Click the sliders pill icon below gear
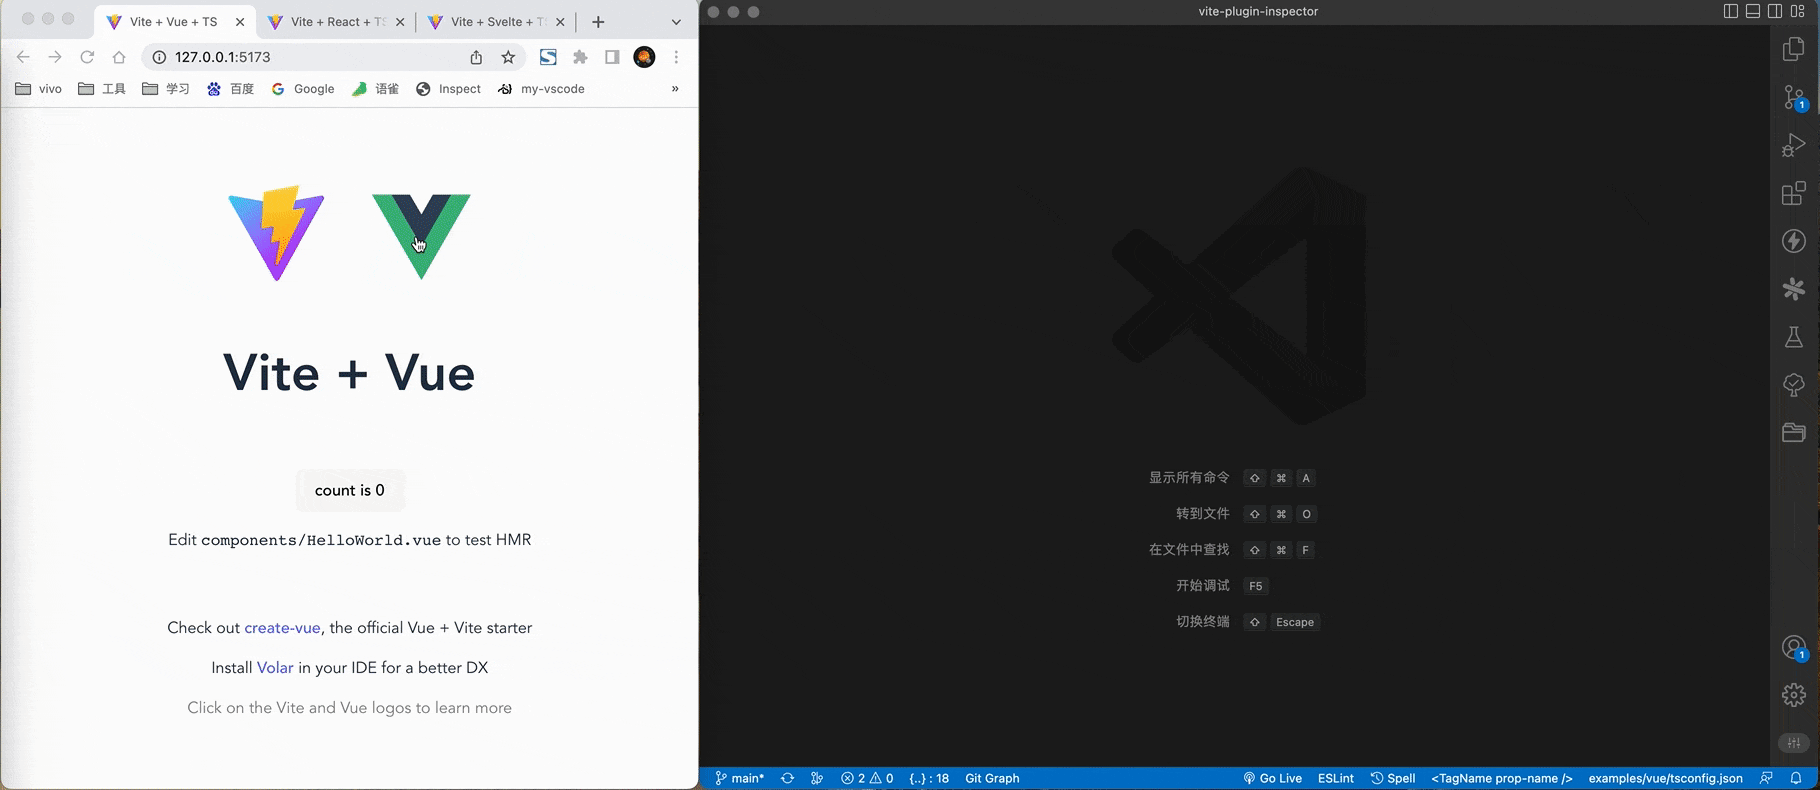The image size is (1820, 790). [1794, 743]
